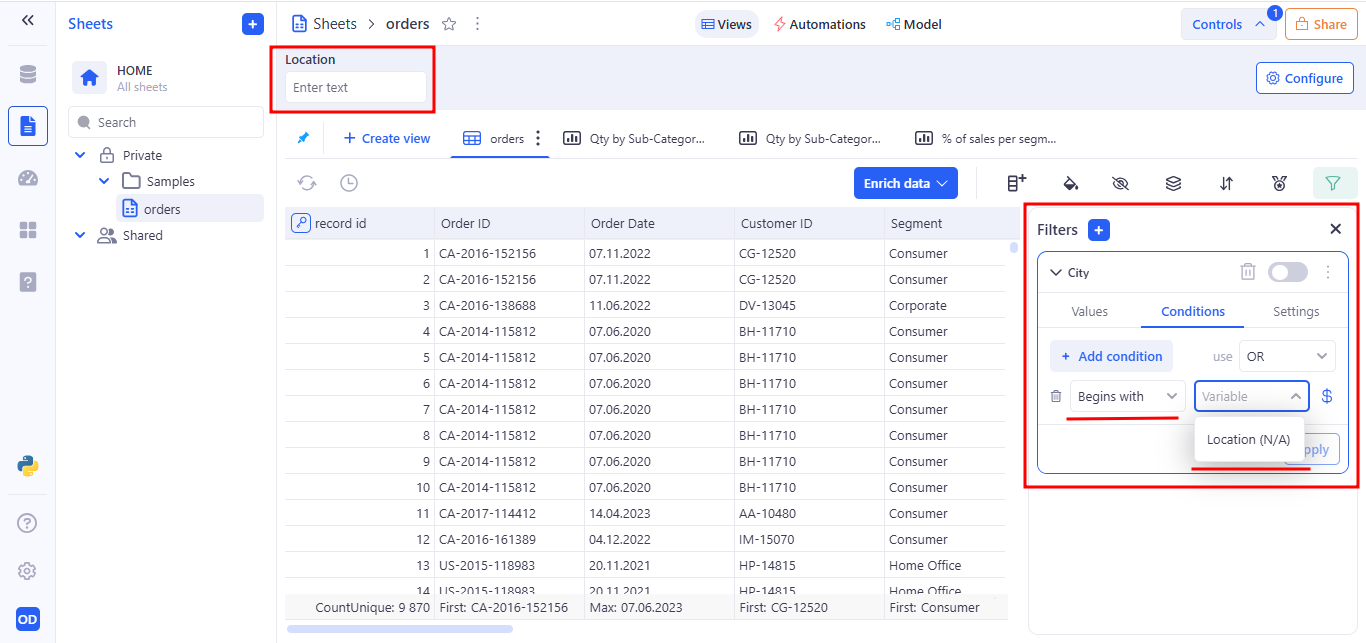Open the grouping layers icon

(1173, 183)
